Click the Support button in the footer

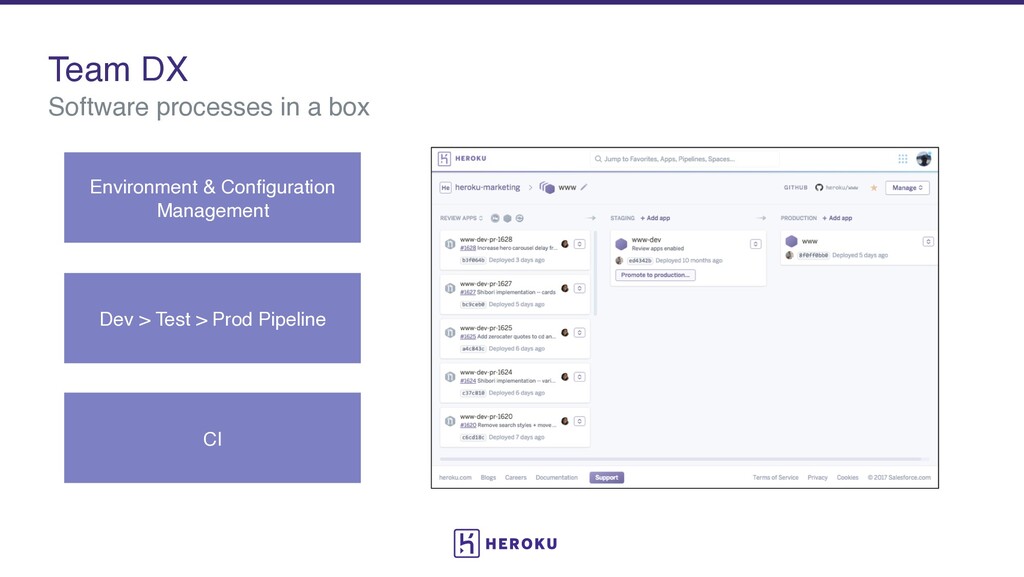[x=607, y=478]
